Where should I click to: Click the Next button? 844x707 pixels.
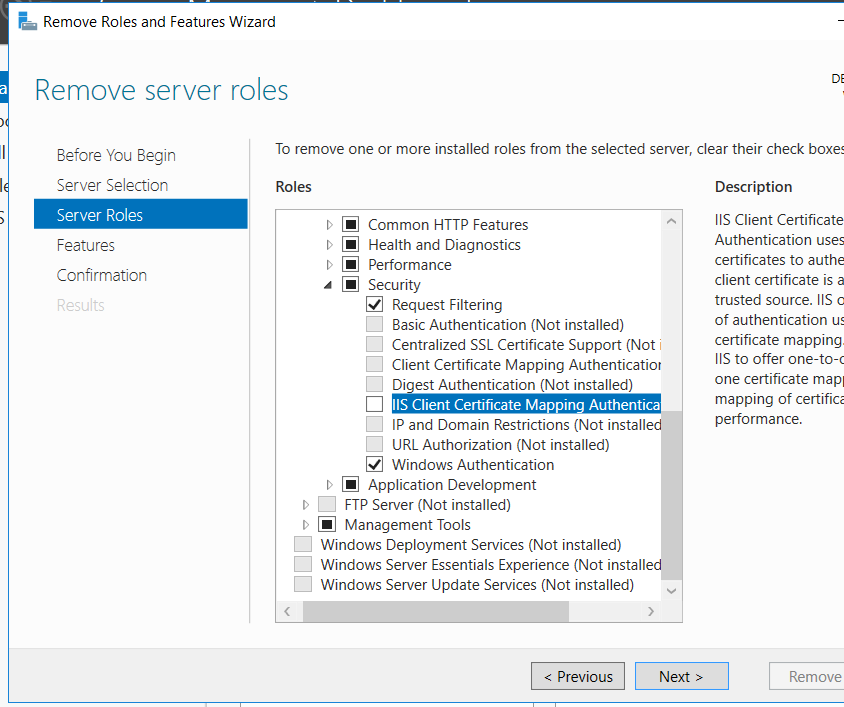pyautogui.click(x=681, y=677)
